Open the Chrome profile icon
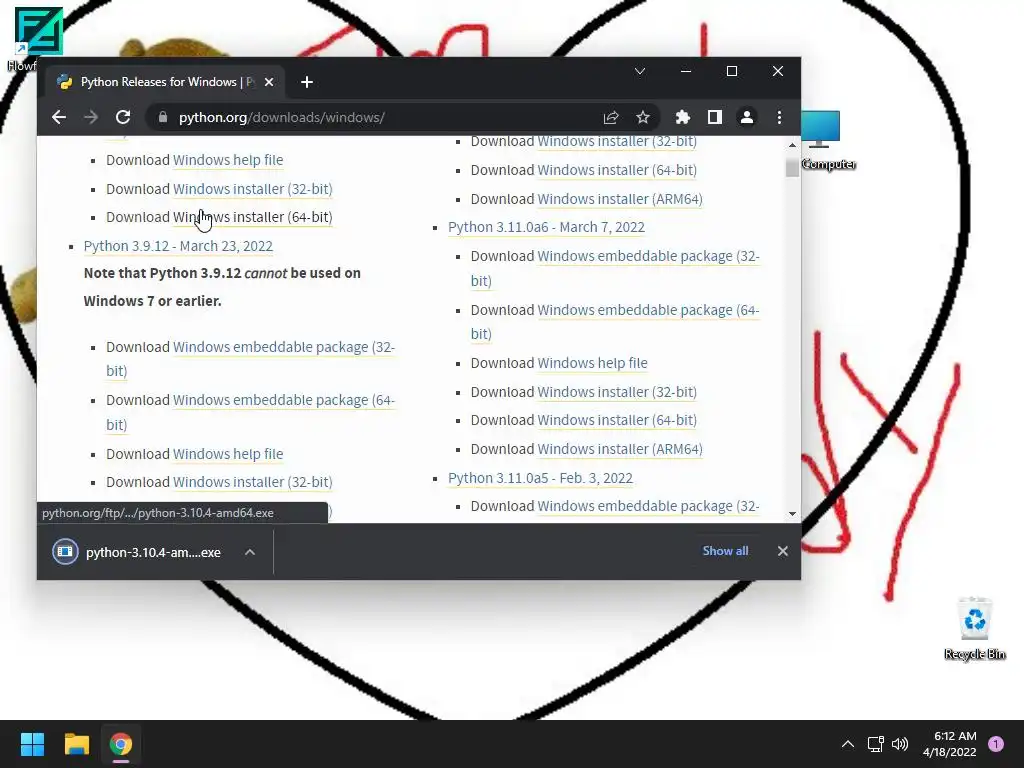The image size is (1024, 768). click(x=746, y=118)
